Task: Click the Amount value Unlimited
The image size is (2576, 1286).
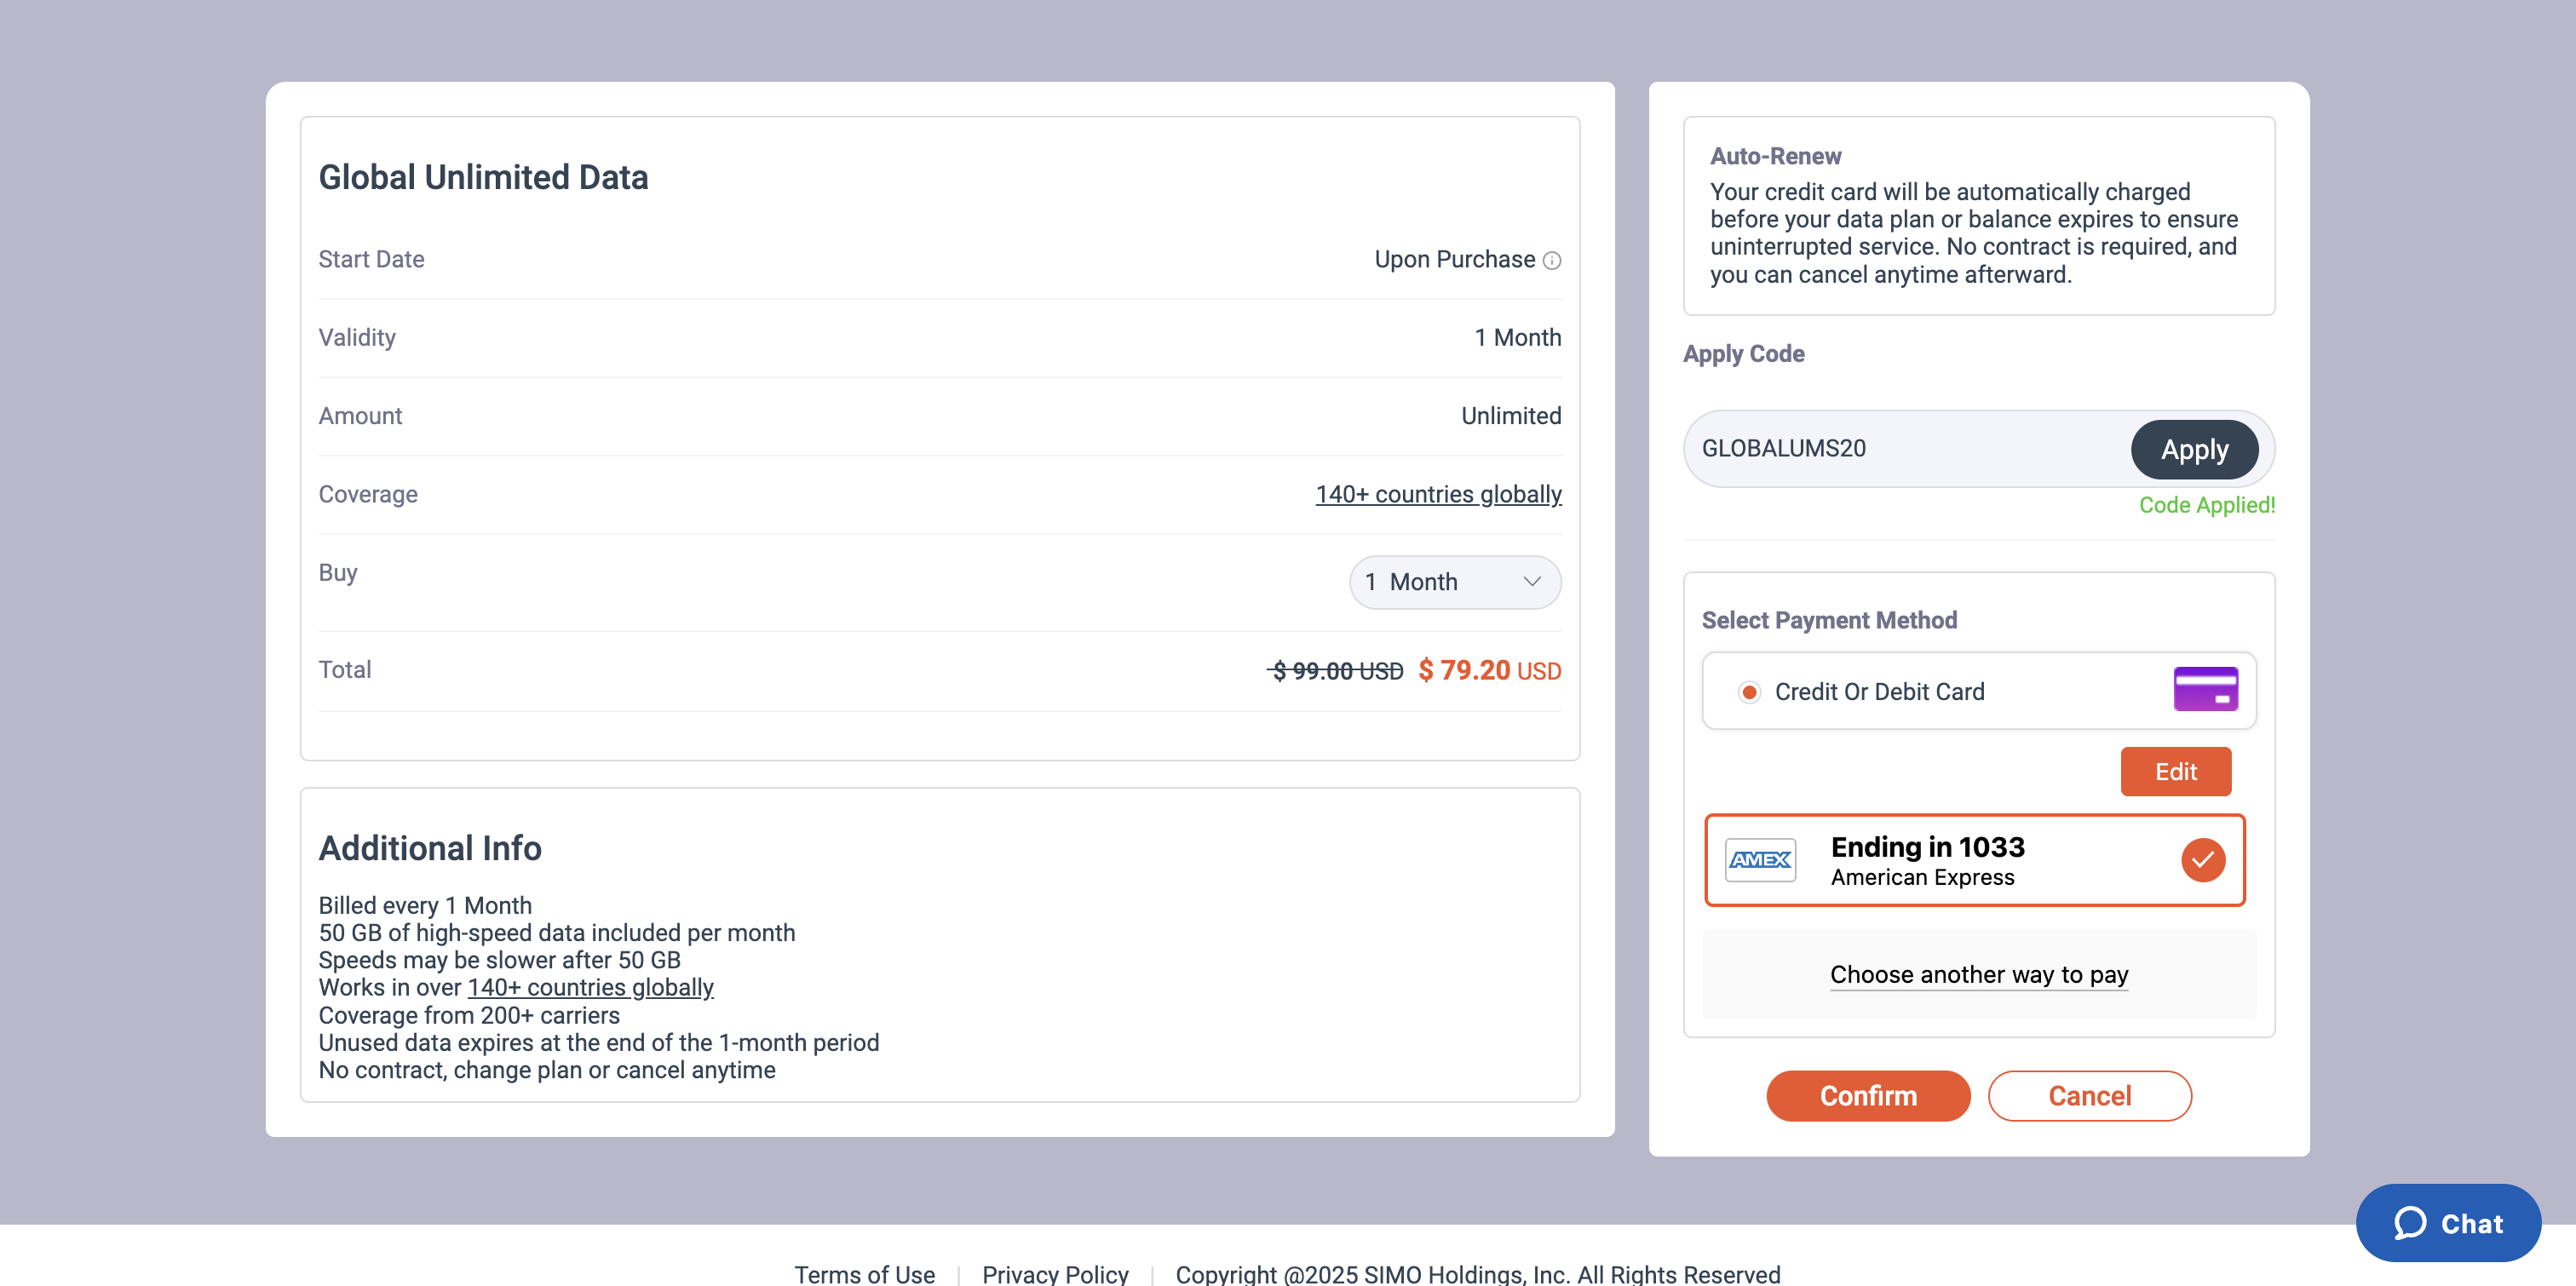Action: [1510, 416]
